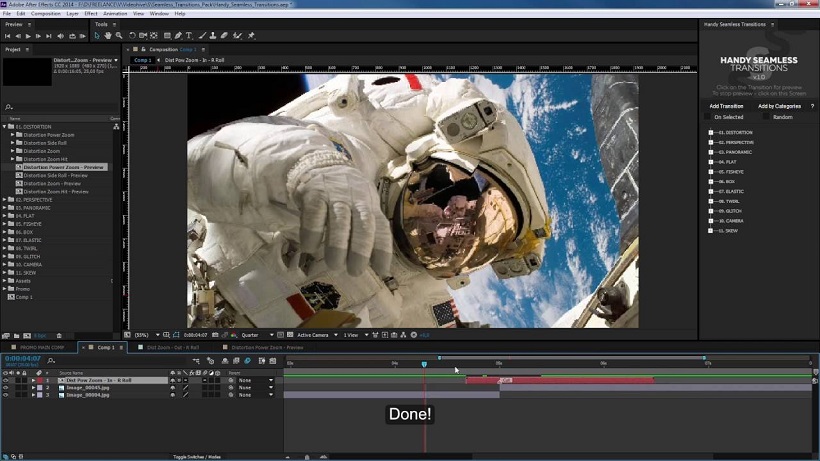Open the Quarter resolution dropdown
The width and height of the screenshot is (820, 461).
tap(257, 335)
